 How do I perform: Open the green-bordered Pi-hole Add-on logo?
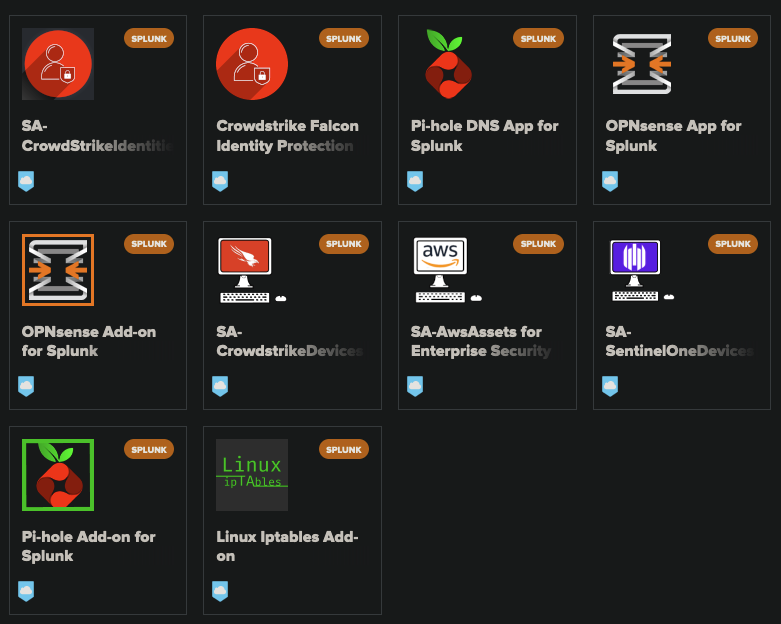tap(58, 475)
